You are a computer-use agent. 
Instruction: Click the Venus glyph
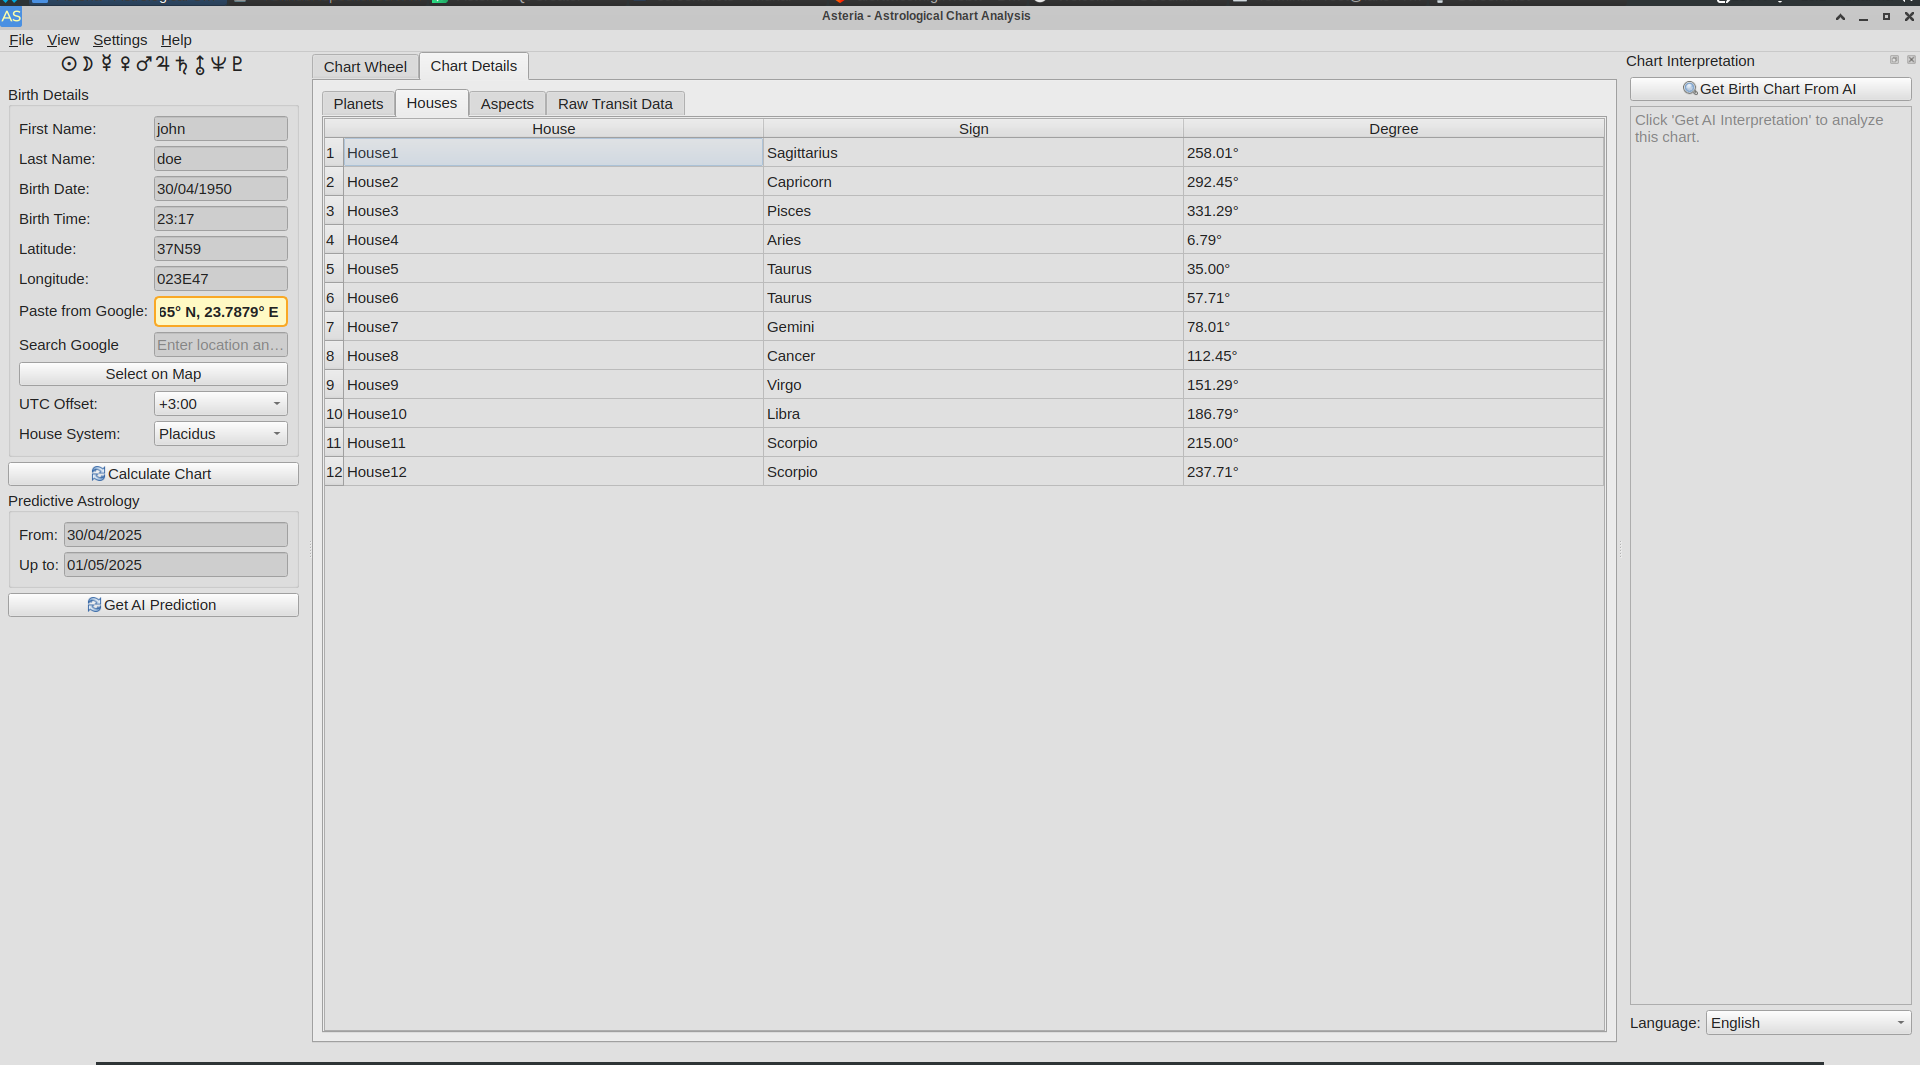pyautogui.click(x=125, y=64)
